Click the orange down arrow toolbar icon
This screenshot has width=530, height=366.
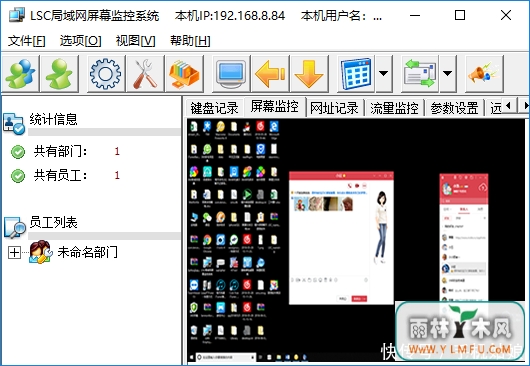pyautogui.click(x=309, y=74)
